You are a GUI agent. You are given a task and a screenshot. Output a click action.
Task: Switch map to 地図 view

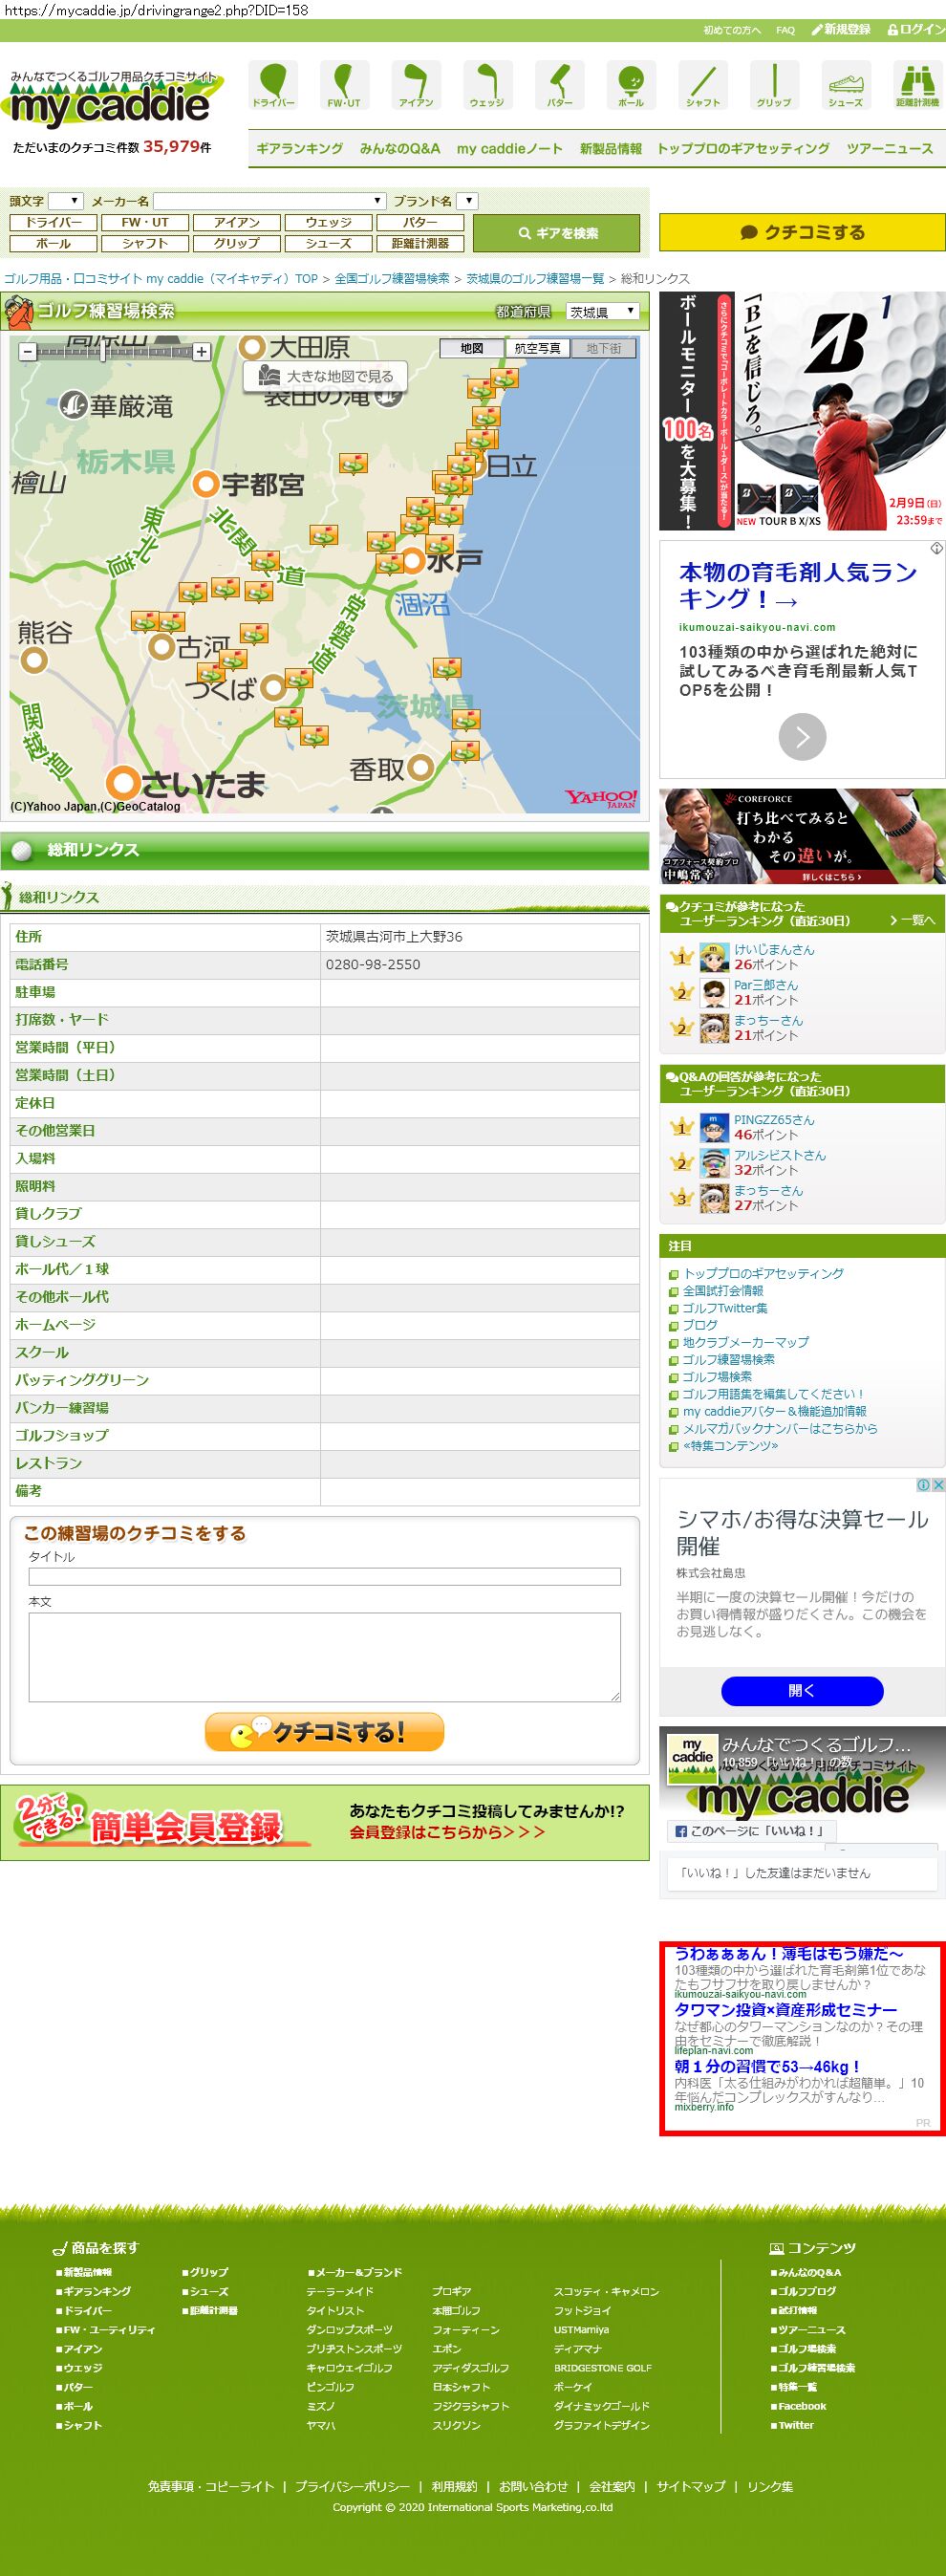click(x=472, y=348)
